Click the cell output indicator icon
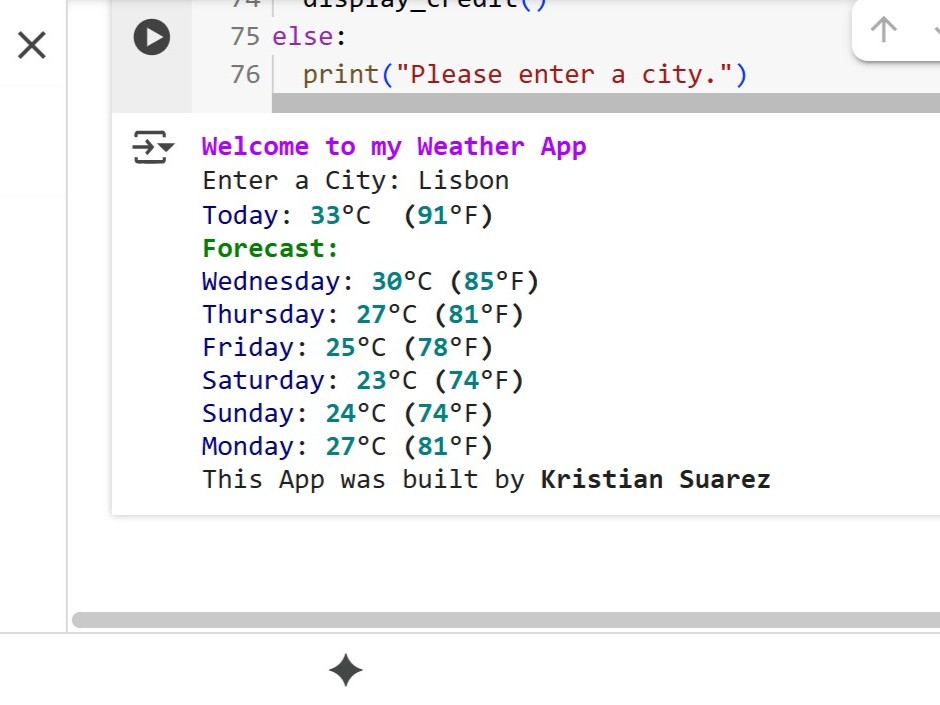The height and width of the screenshot is (705, 940). pyautogui.click(x=150, y=147)
